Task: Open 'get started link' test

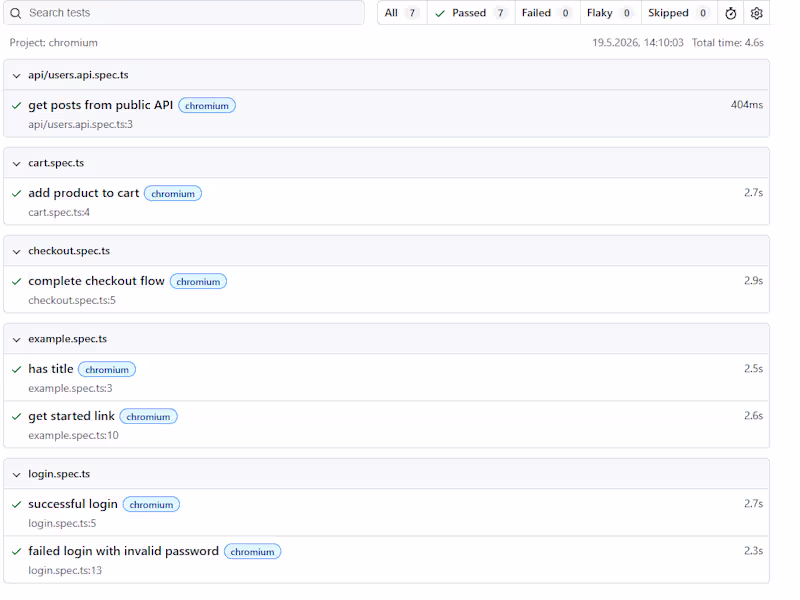Action: (71, 416)
